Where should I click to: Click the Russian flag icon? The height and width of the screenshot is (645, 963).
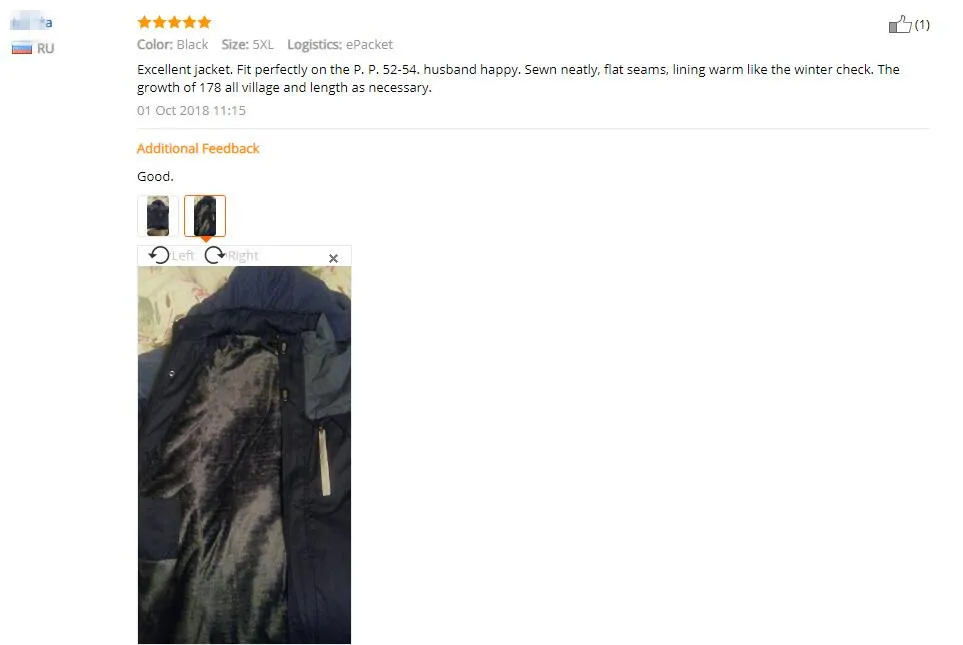[21, 48]
